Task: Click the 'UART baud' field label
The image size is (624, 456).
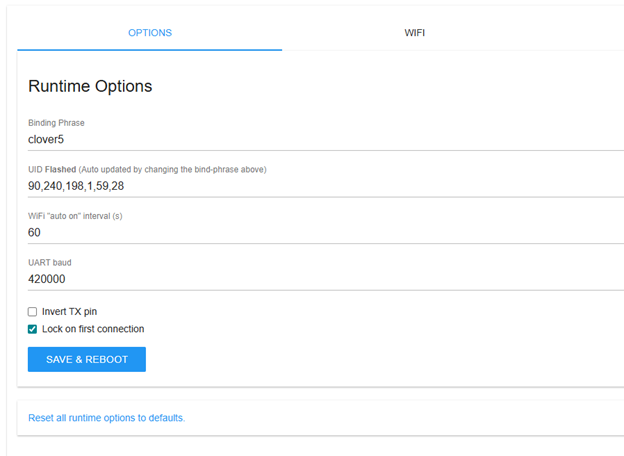Action: [49, 263]
